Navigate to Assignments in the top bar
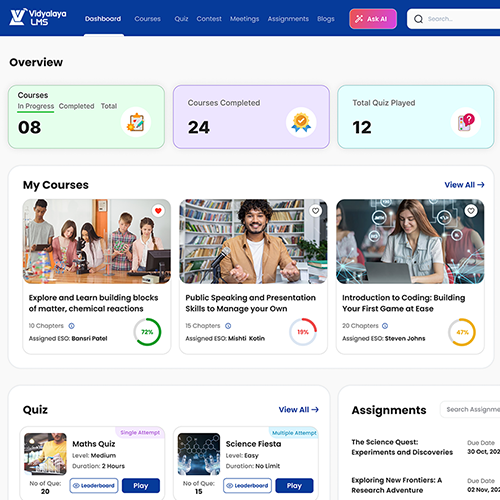The width and height of the screenshot is (500, 500). tap(288, 19)
